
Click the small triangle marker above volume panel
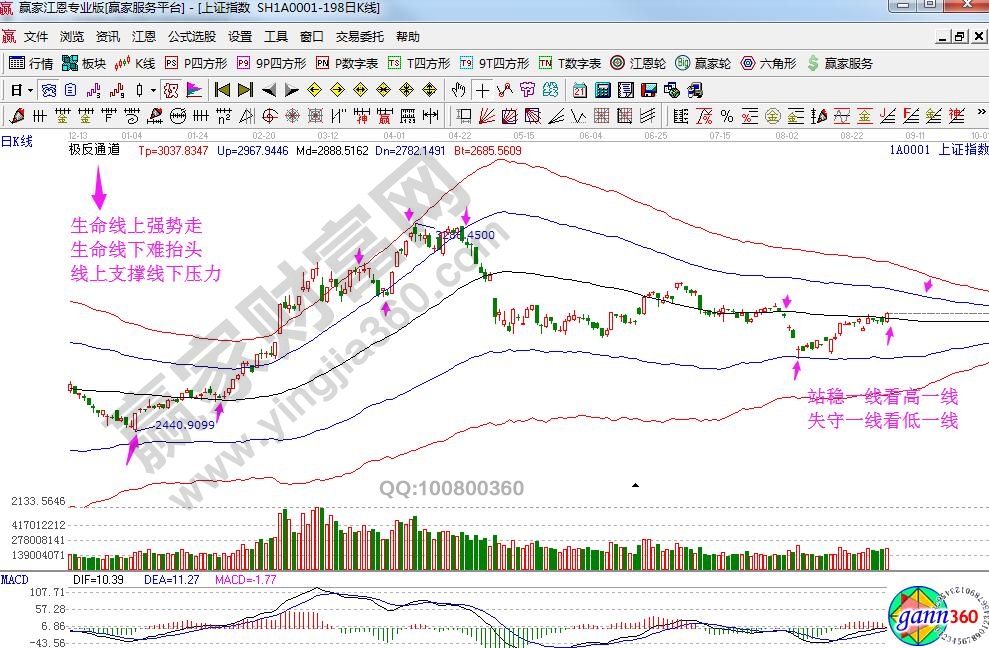(x=634, y=486)
